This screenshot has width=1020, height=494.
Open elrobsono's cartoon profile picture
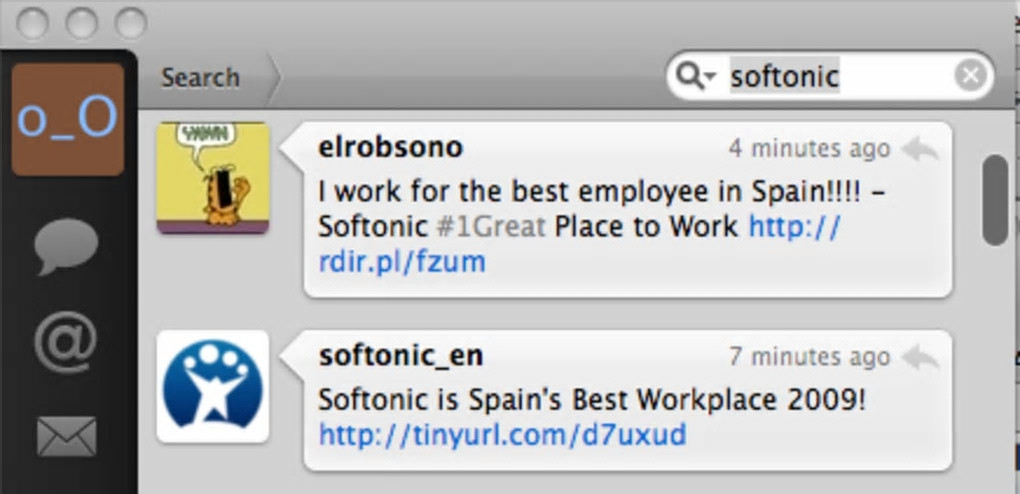click(213, 178)
